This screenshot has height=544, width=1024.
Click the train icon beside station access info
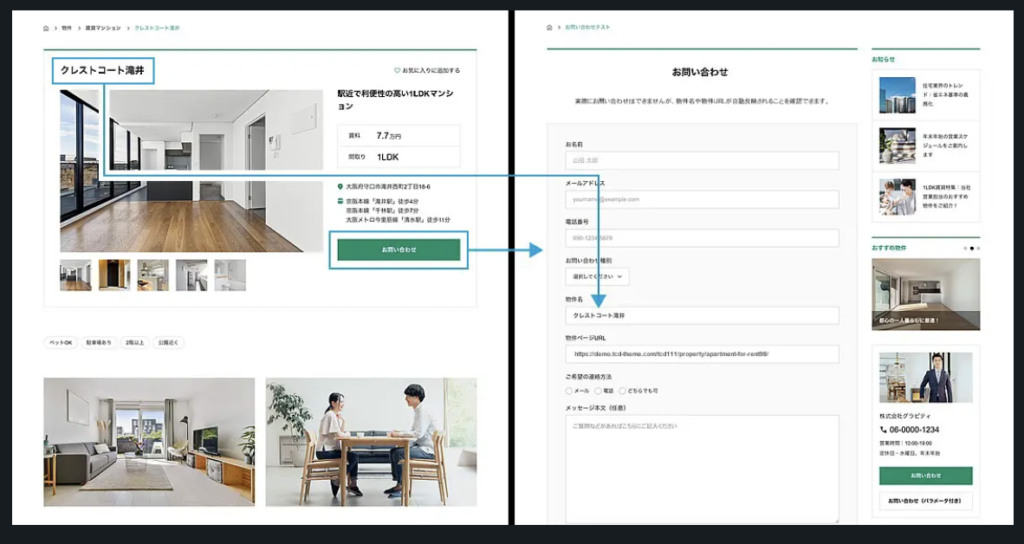click(x=341, y=201)
